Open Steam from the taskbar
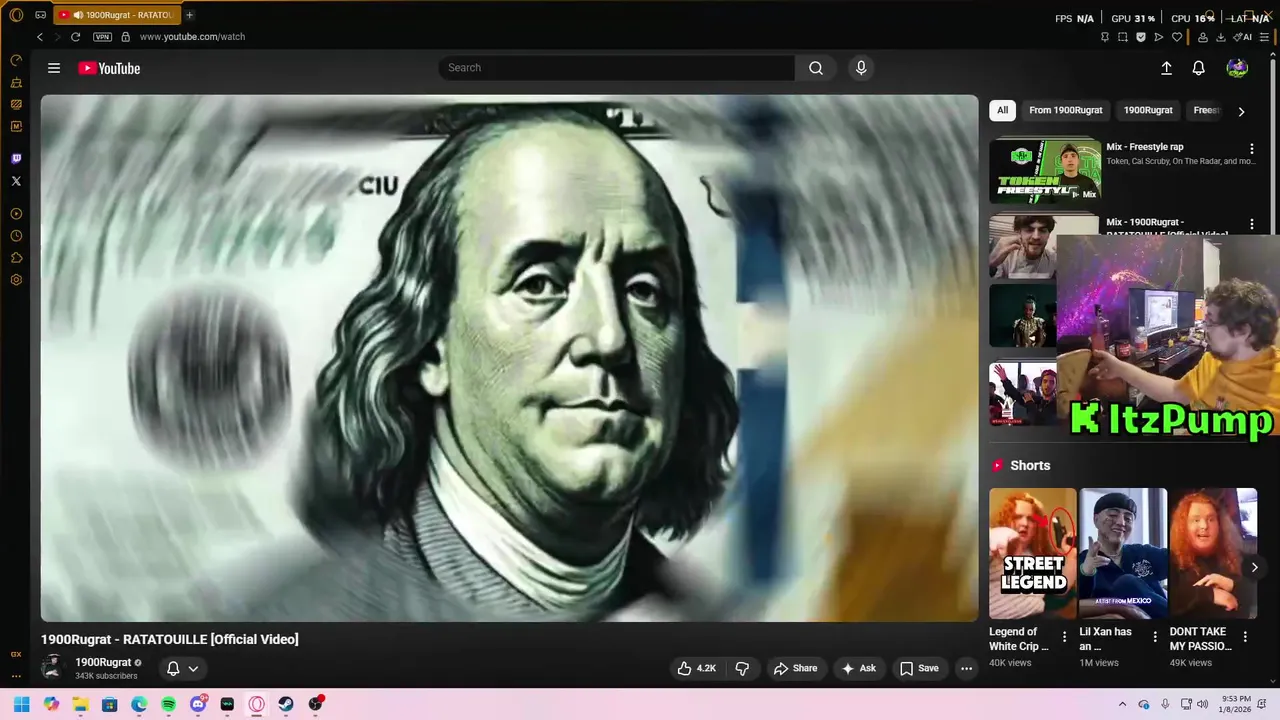The image size is (1280, 720). 286,704
